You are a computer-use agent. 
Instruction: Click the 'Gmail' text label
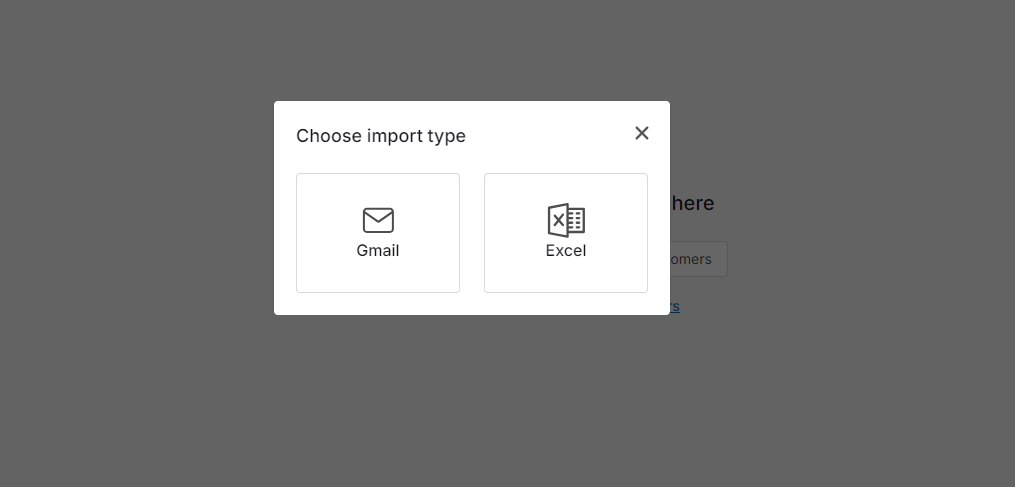tap(378, 251)
